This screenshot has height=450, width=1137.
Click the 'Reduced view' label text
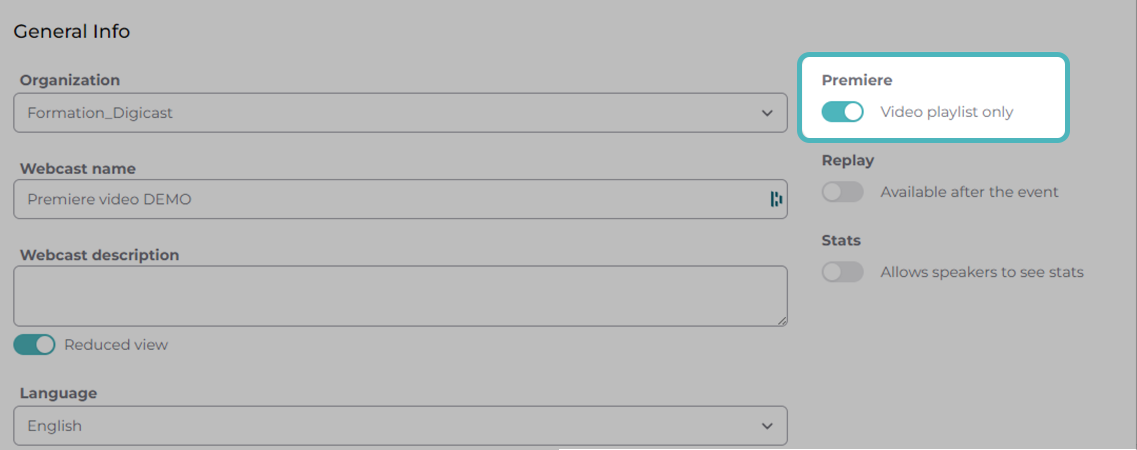click(116, 345)
